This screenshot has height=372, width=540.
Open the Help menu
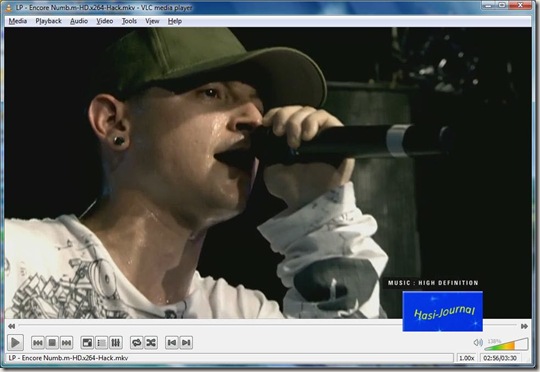coord(175,21)
